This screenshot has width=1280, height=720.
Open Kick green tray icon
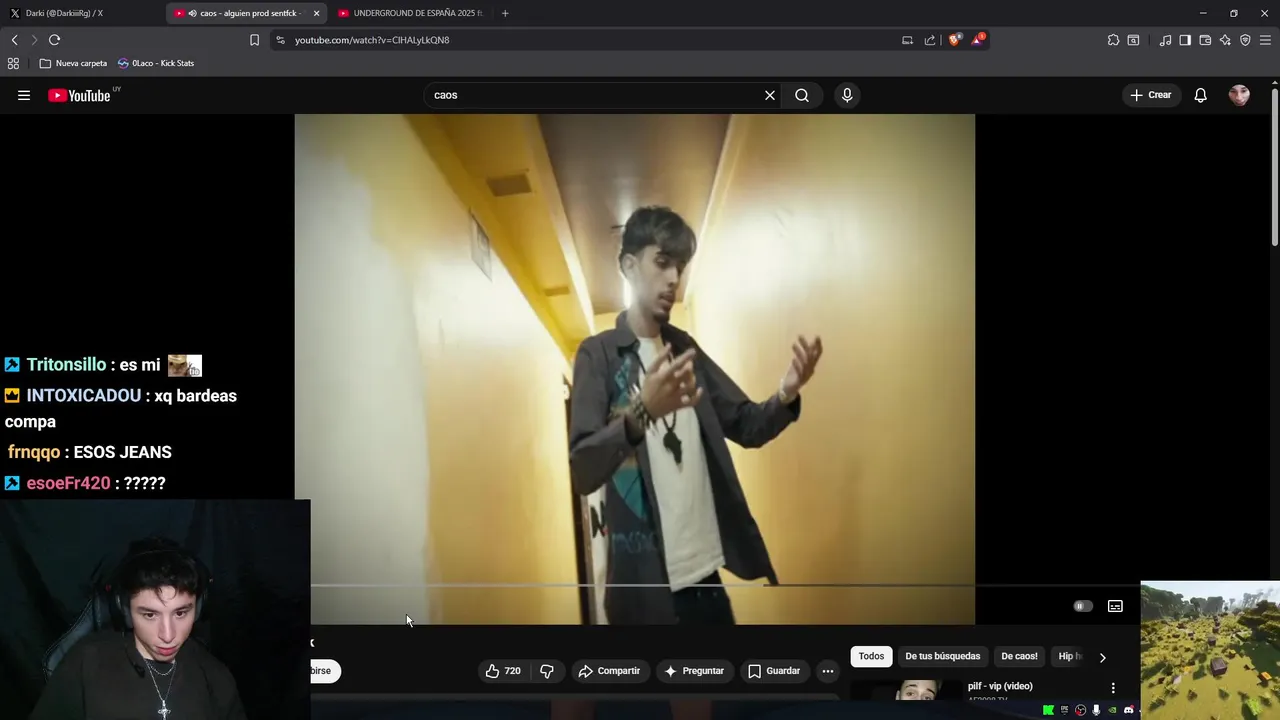[1048, 710]
